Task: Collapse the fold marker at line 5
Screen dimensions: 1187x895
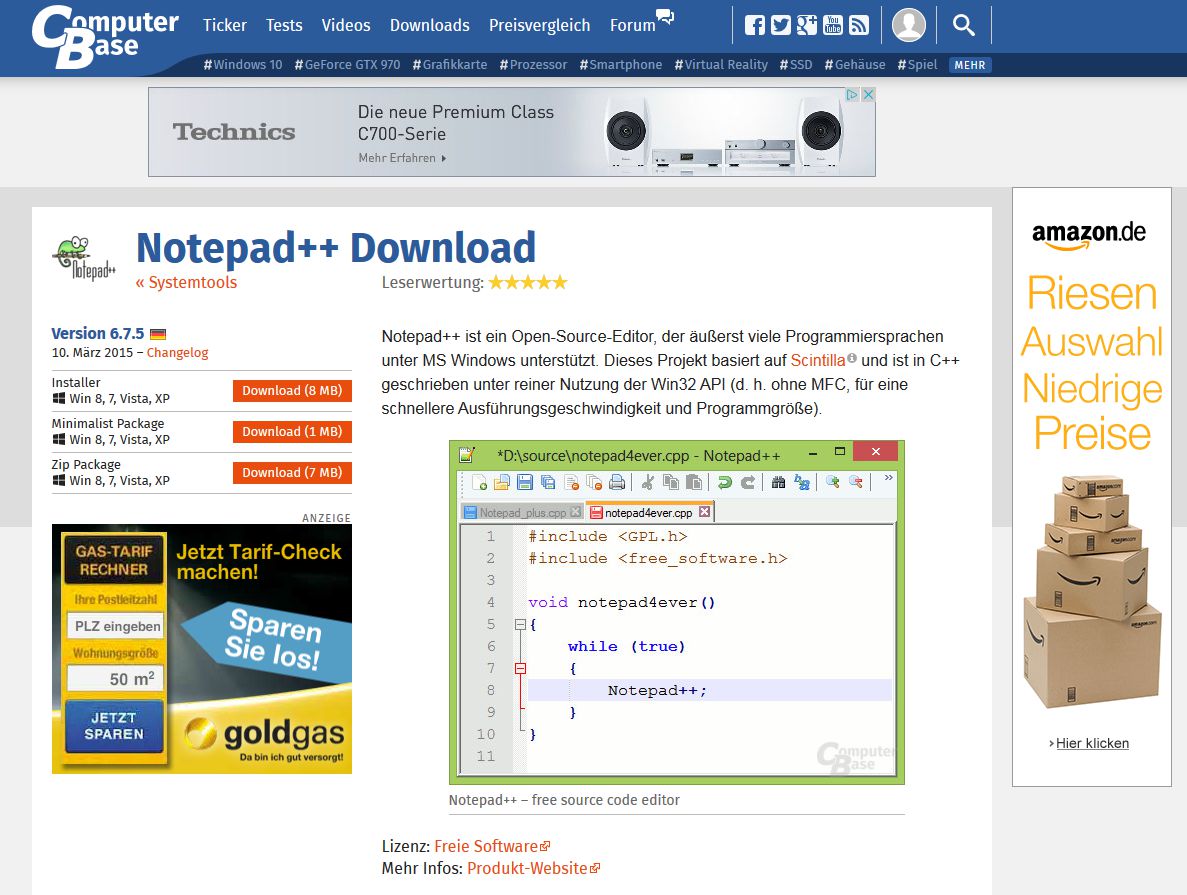Action: (520, 625)
